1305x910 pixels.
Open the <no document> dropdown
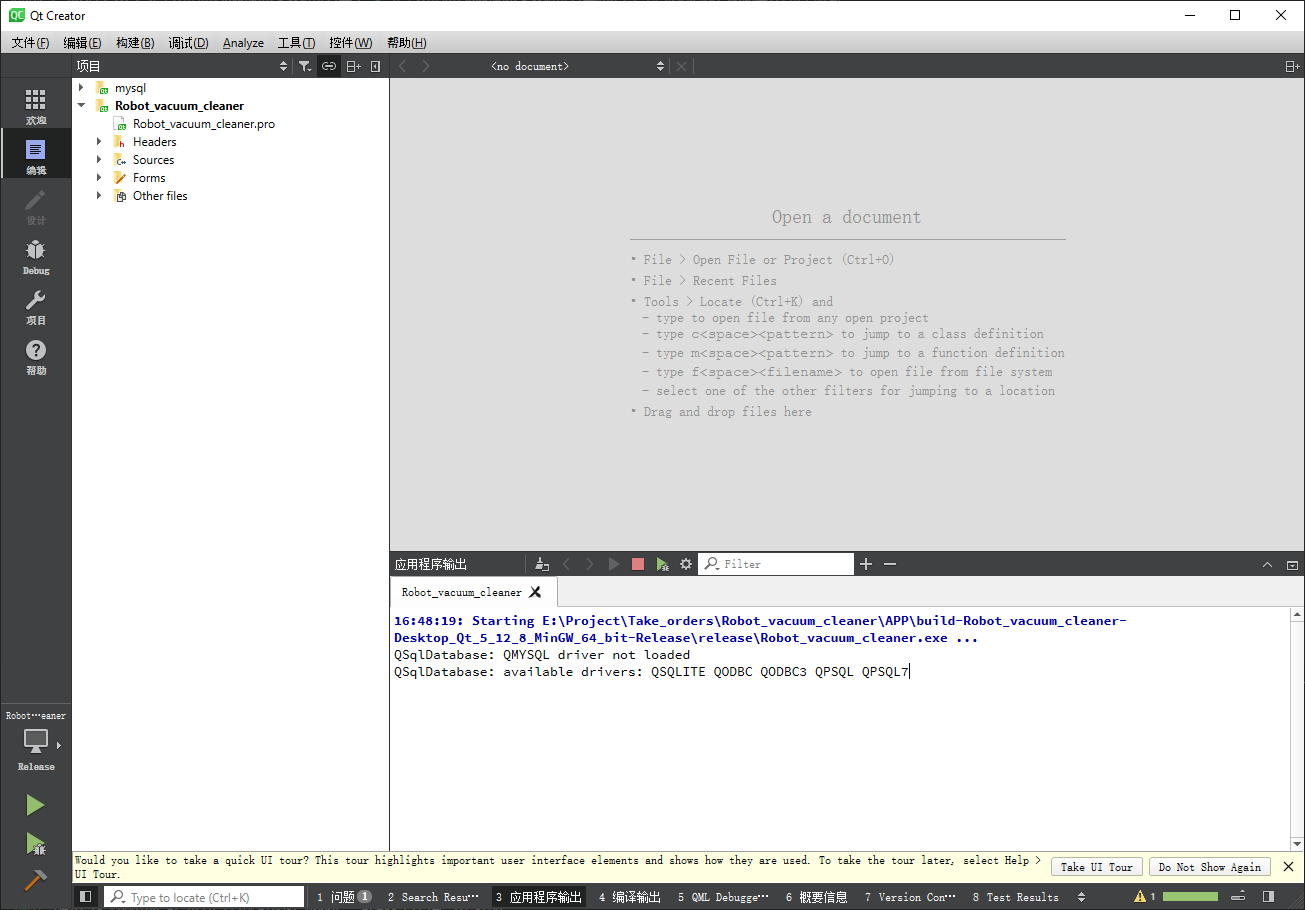pyautogui.click(x=577, y=66)
